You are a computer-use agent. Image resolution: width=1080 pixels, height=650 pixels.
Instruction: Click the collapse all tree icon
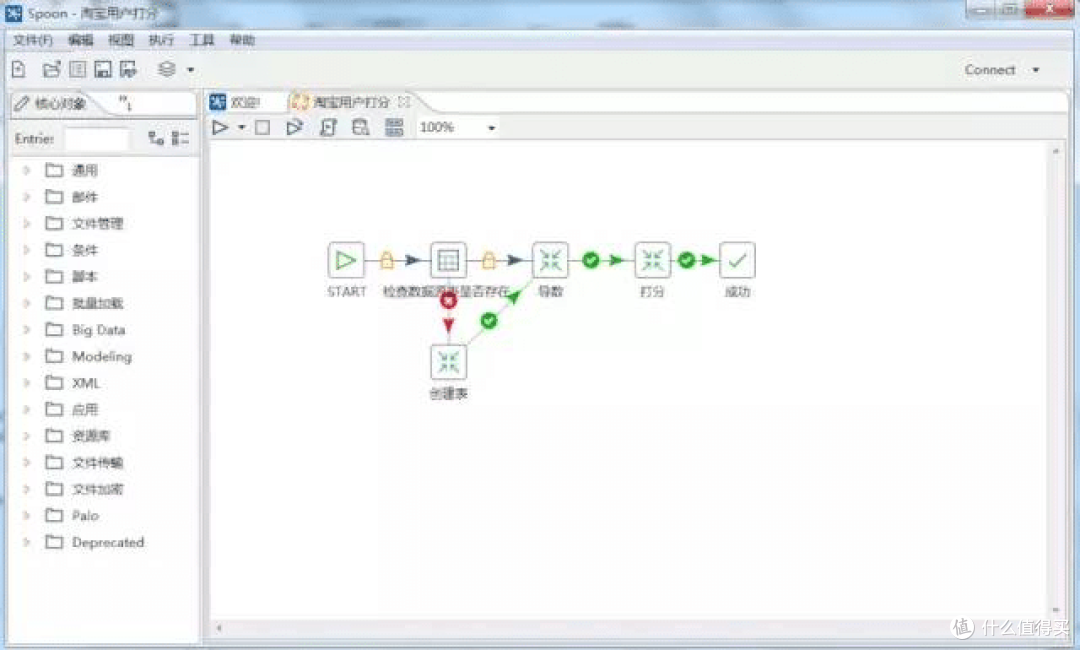pos(180,138)
